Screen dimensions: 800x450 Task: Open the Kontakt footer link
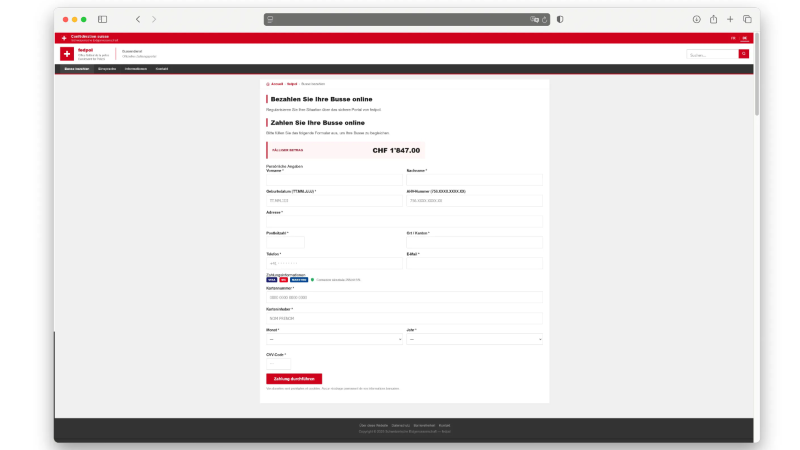(444, 426)
